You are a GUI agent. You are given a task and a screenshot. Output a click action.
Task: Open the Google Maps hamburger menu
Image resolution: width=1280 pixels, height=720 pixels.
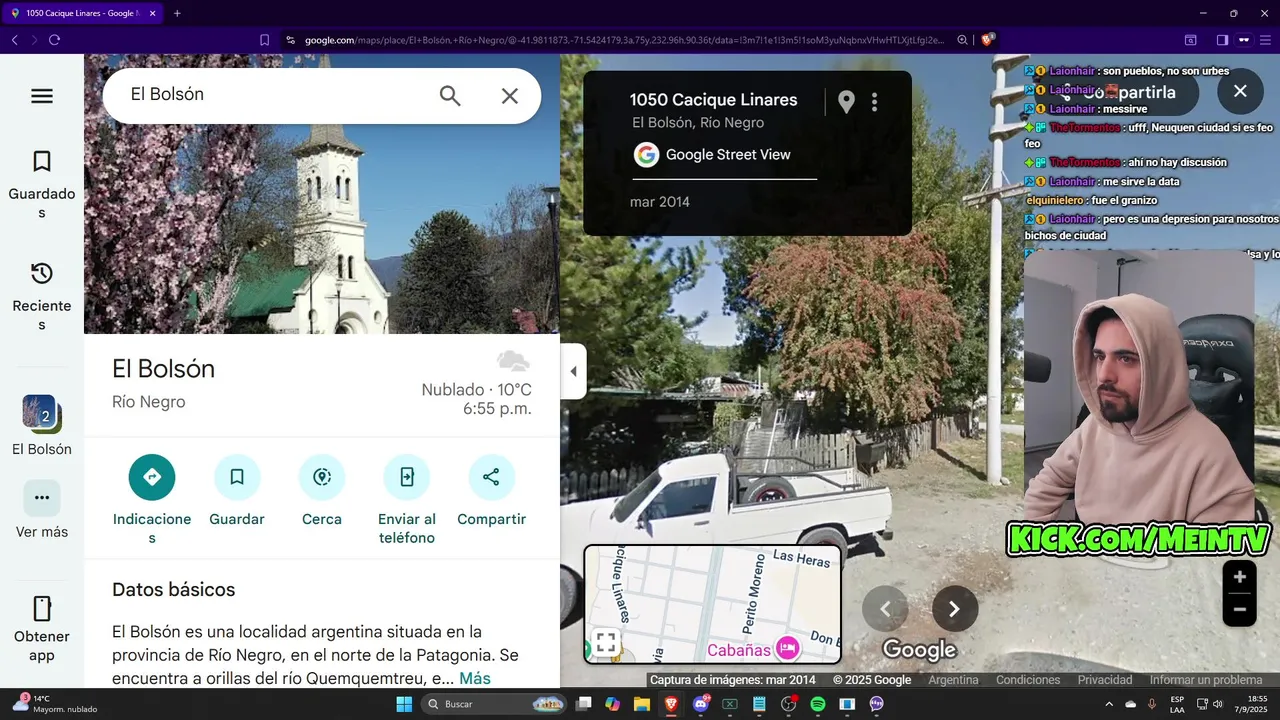click(x=42, y=96)
